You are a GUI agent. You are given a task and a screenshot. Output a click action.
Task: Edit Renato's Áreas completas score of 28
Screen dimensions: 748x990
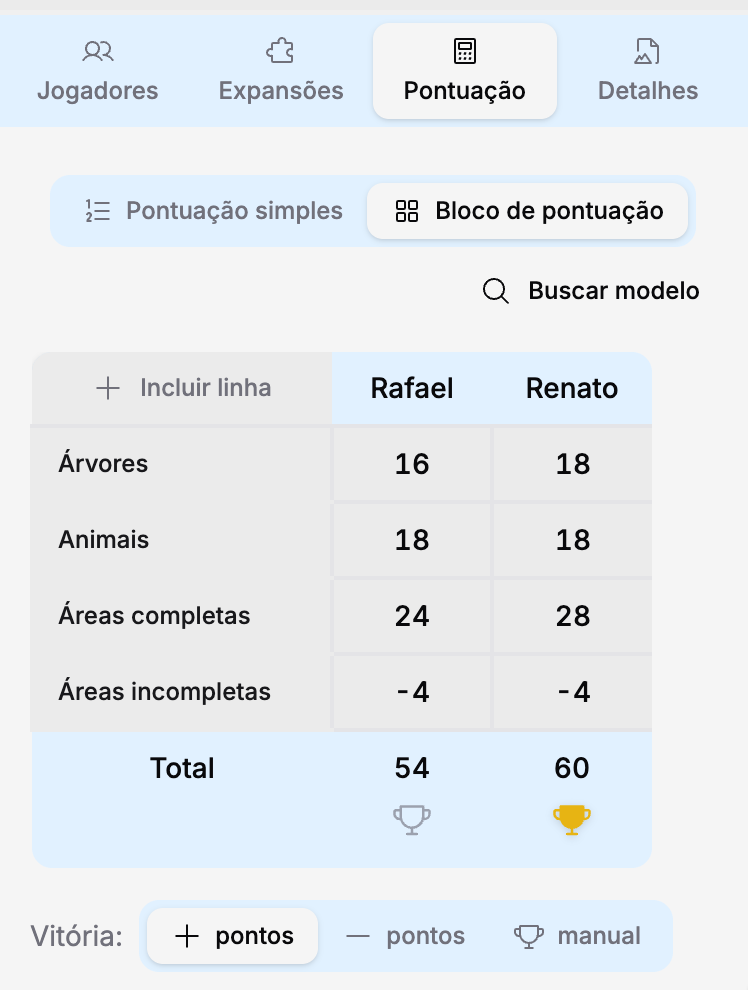(x=573, y=616)
